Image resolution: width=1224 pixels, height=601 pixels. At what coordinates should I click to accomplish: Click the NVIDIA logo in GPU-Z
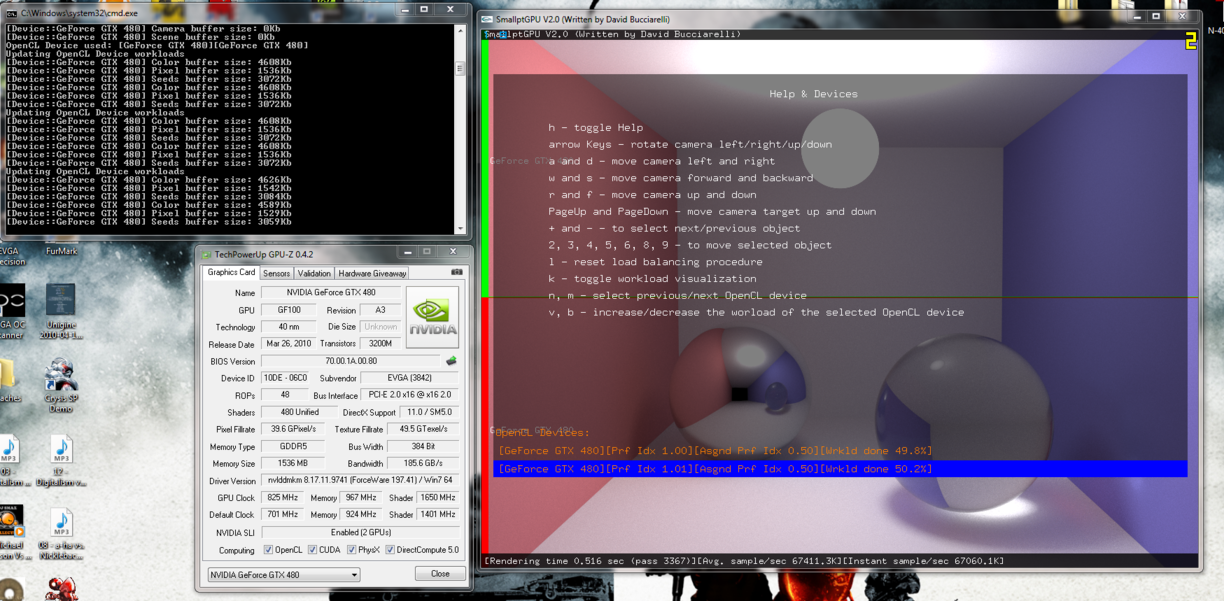point(433,317)
